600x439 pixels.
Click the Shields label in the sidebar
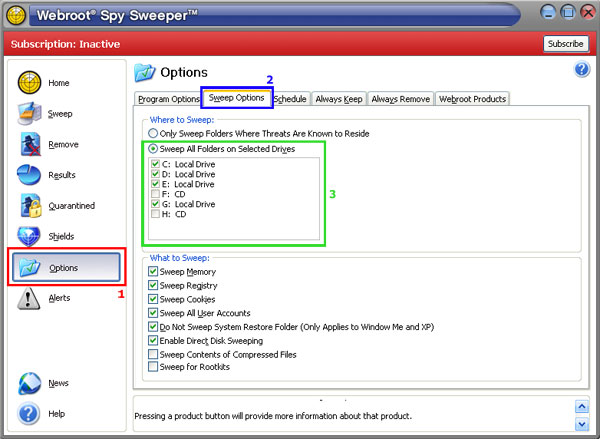(61, 237)
